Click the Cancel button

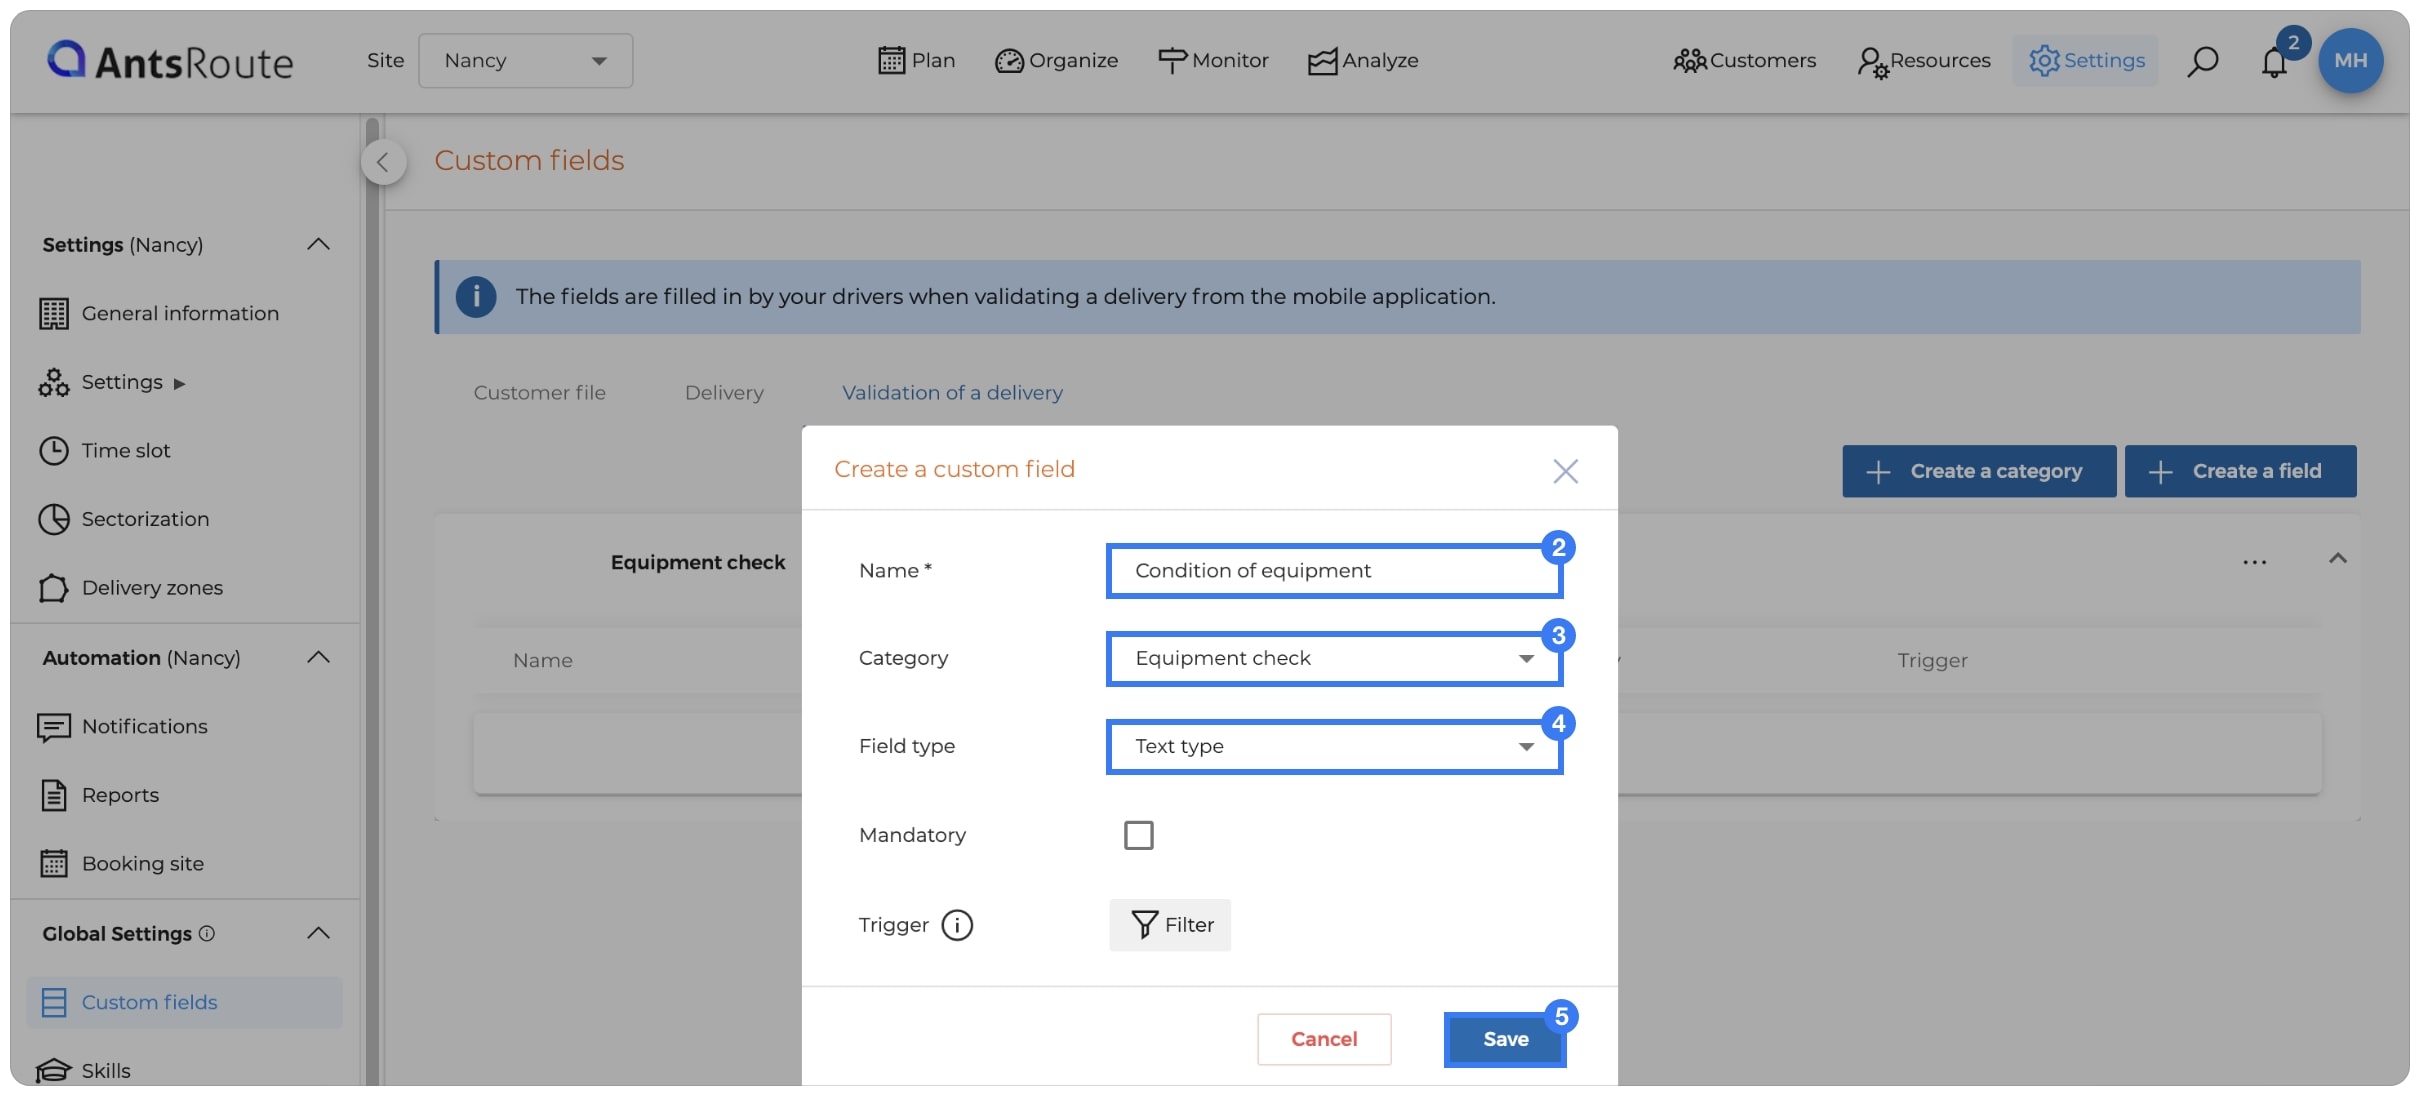1324,1039
